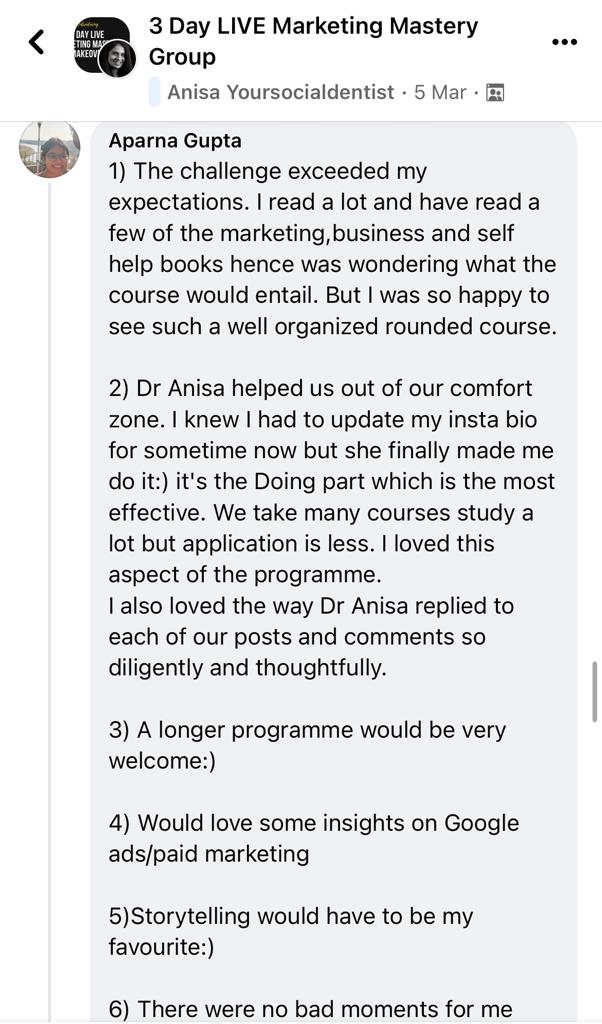Open the 3 Day LIVE Marketing Mastery Group title
This screenshot has width=602, height=1024.
point(313,41)
